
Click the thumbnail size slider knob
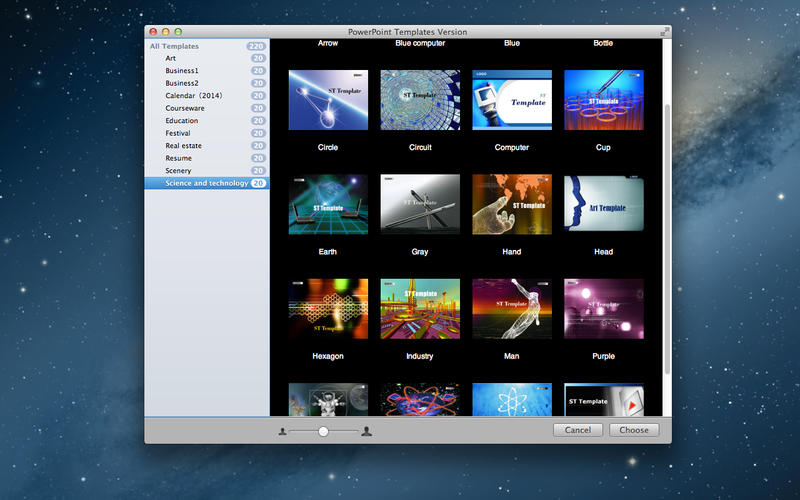pos(323,431)
